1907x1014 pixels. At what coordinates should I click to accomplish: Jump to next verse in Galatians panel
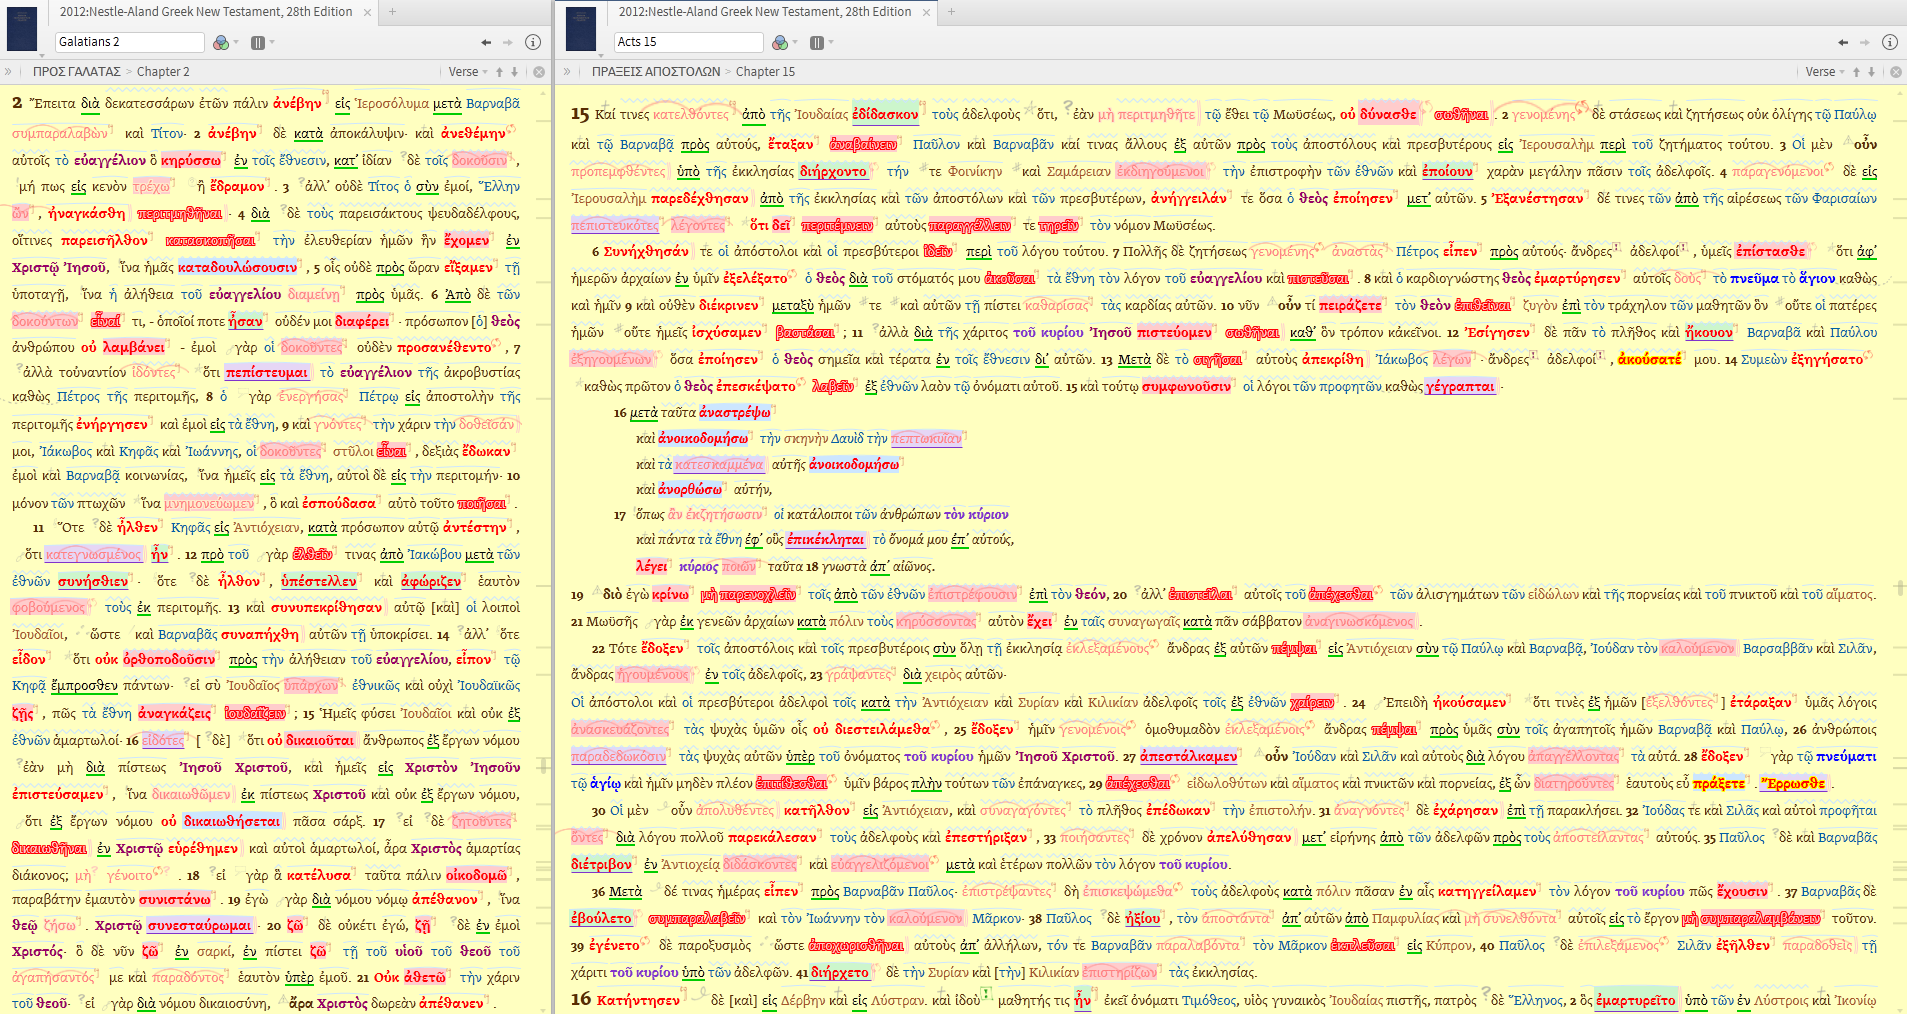point(515,72)
